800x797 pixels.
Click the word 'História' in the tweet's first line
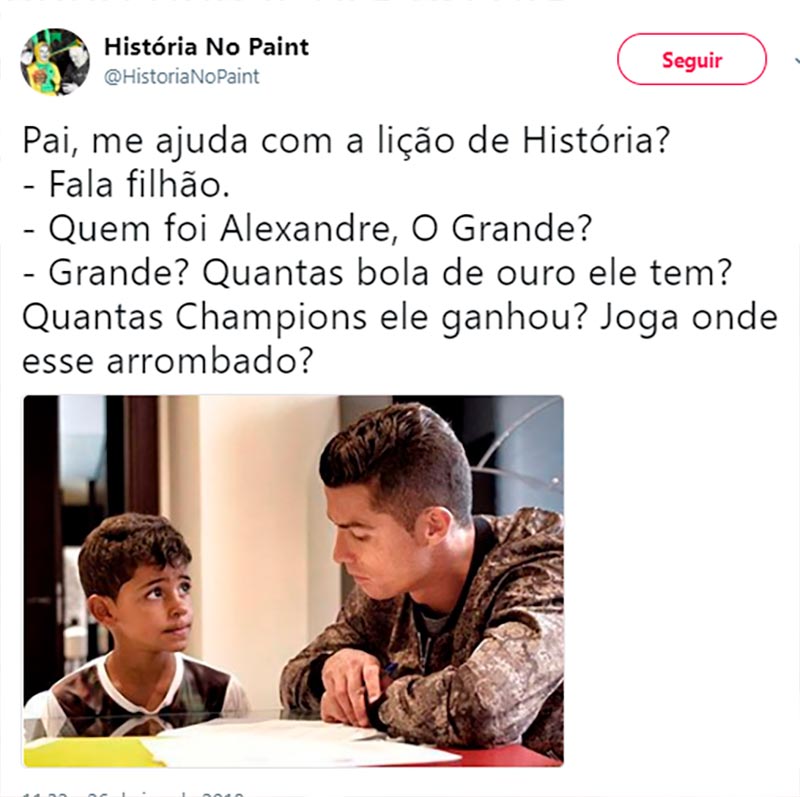pos(595,140)
